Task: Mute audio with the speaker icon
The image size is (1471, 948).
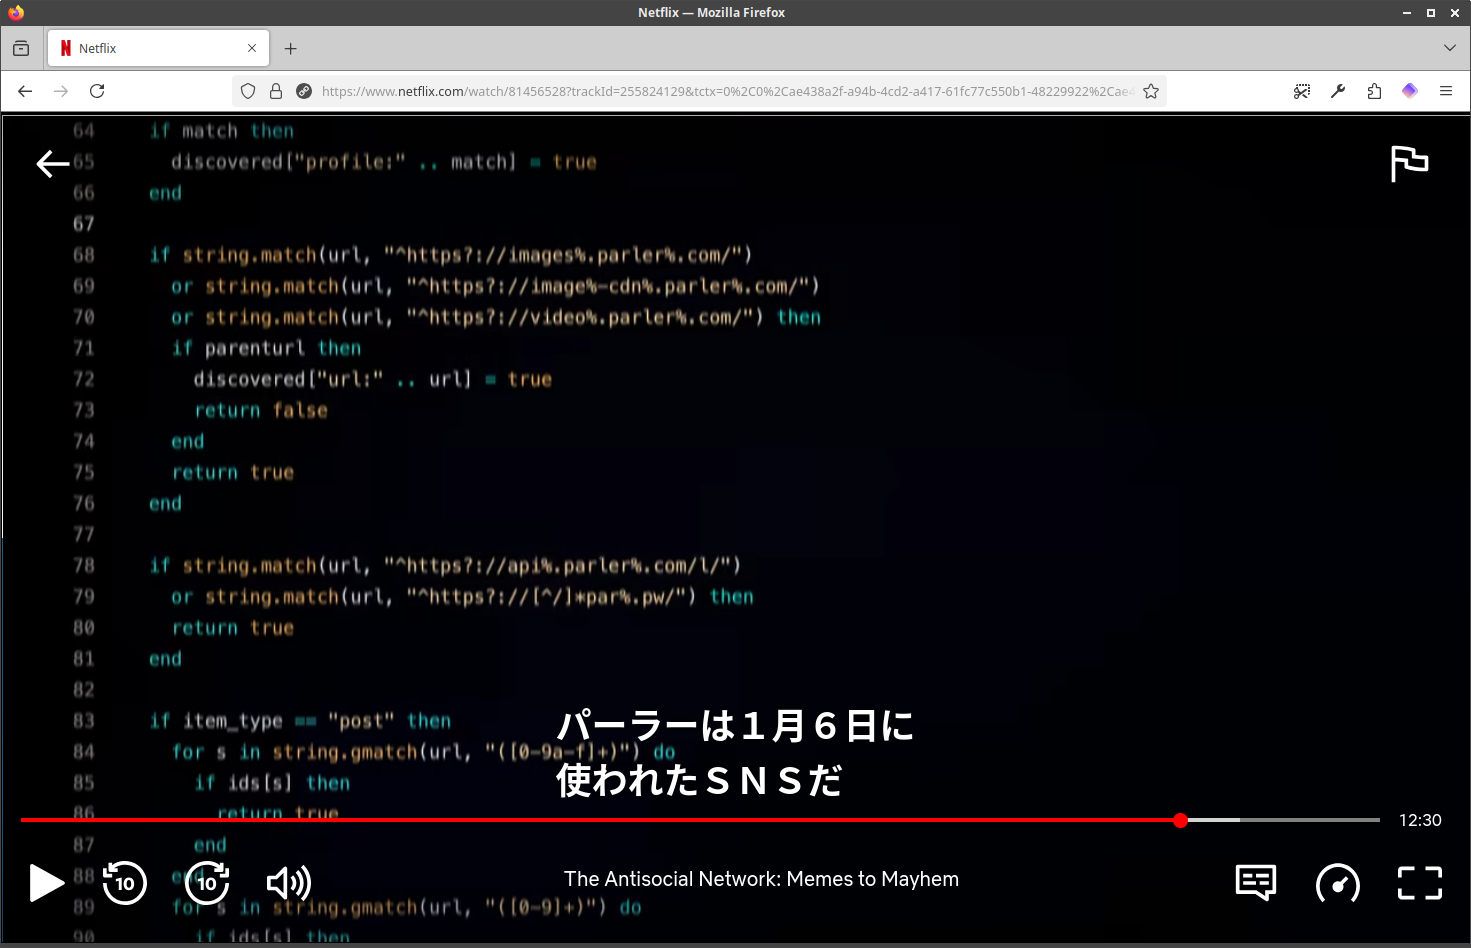Action: (289, 883)
